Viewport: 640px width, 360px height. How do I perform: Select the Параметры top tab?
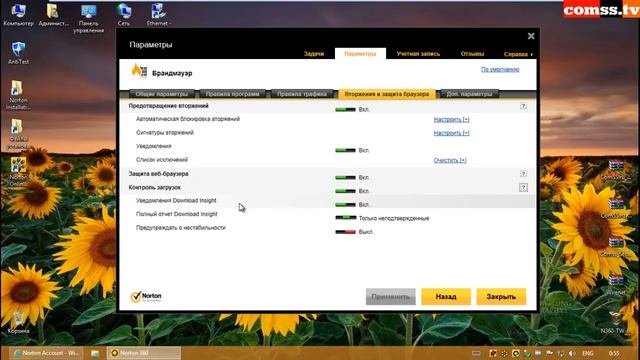[360, 53]
